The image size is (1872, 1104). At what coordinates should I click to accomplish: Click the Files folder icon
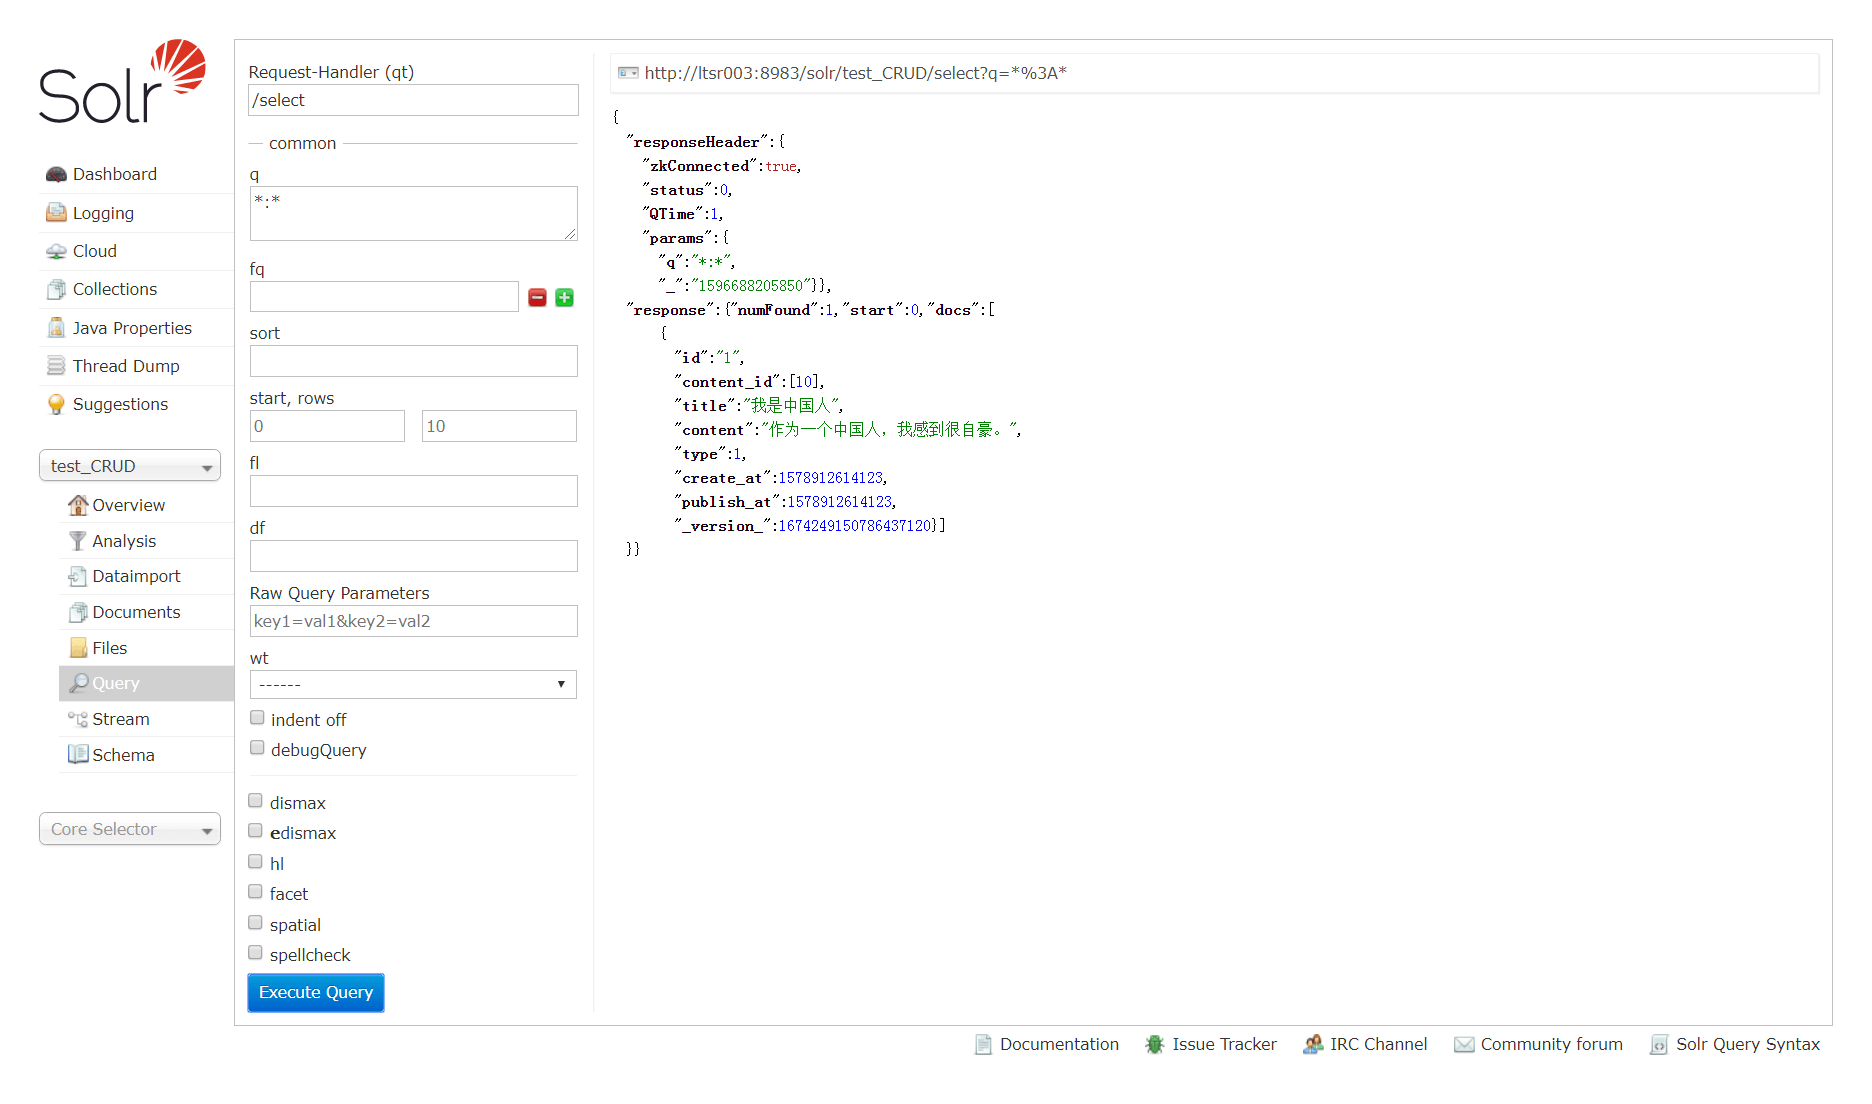pos(78,648)
